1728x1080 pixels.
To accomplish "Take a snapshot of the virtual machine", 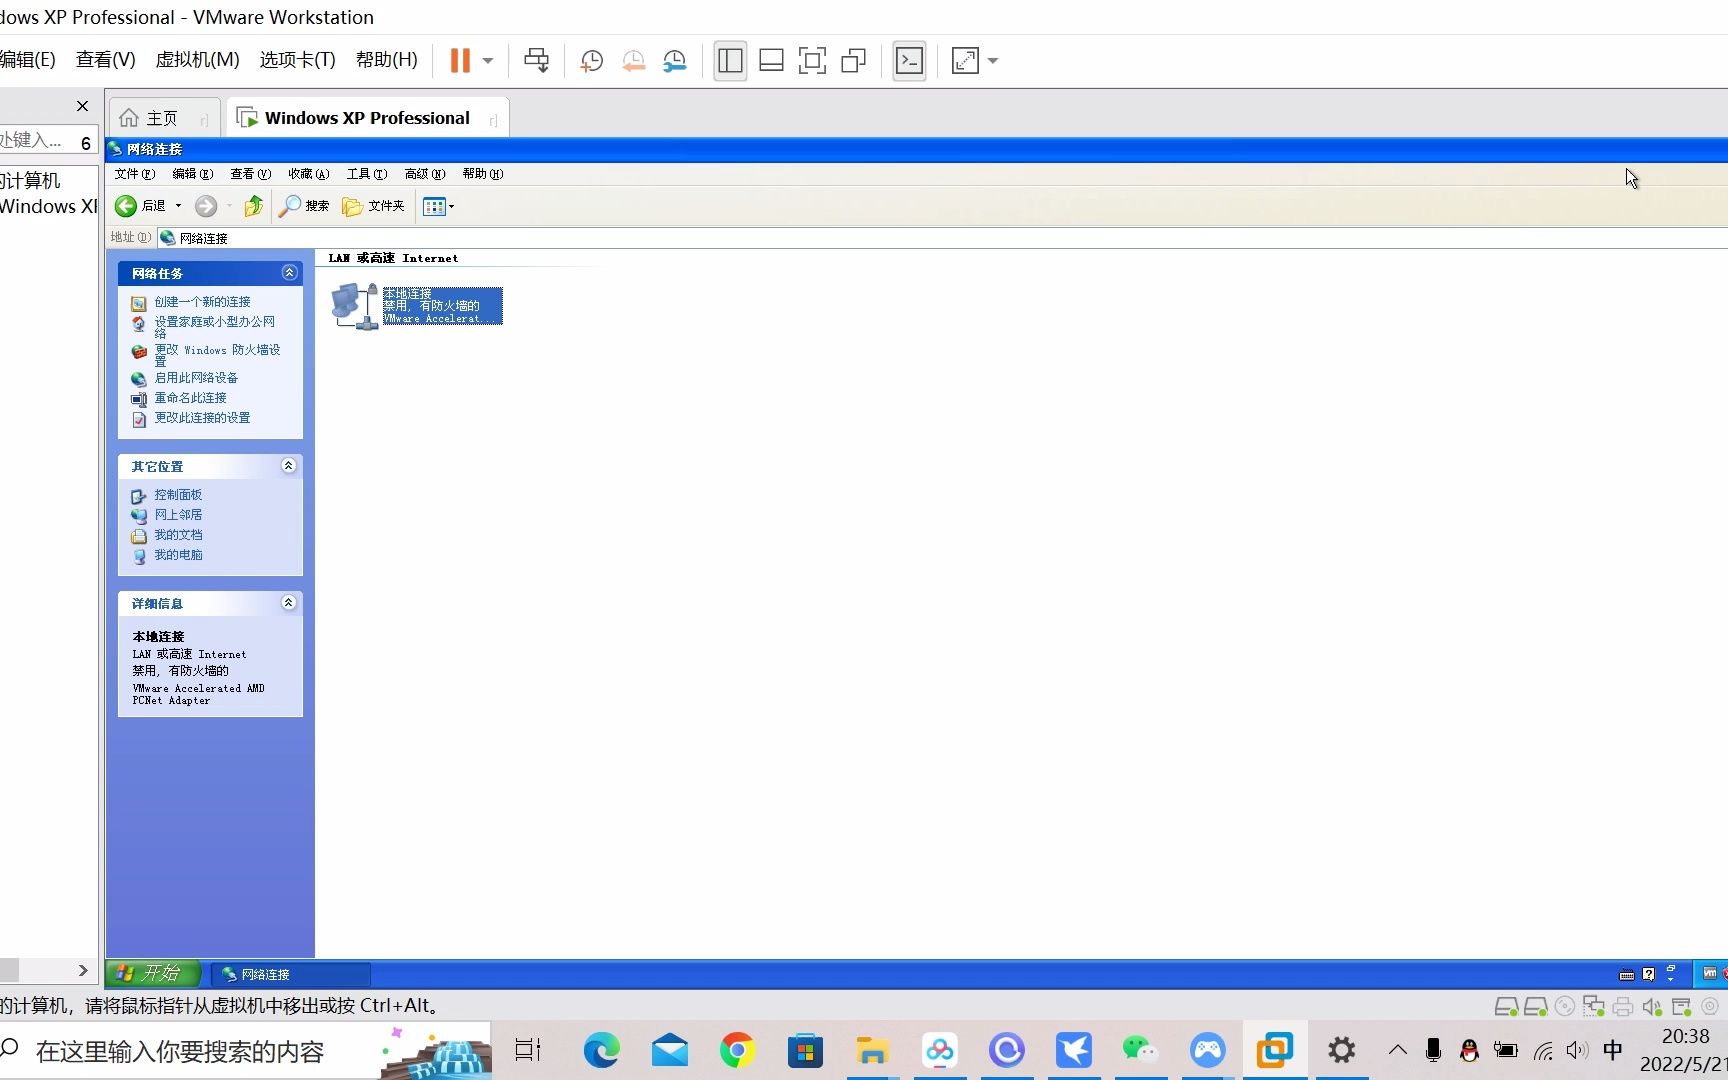I will coord(591,61).
